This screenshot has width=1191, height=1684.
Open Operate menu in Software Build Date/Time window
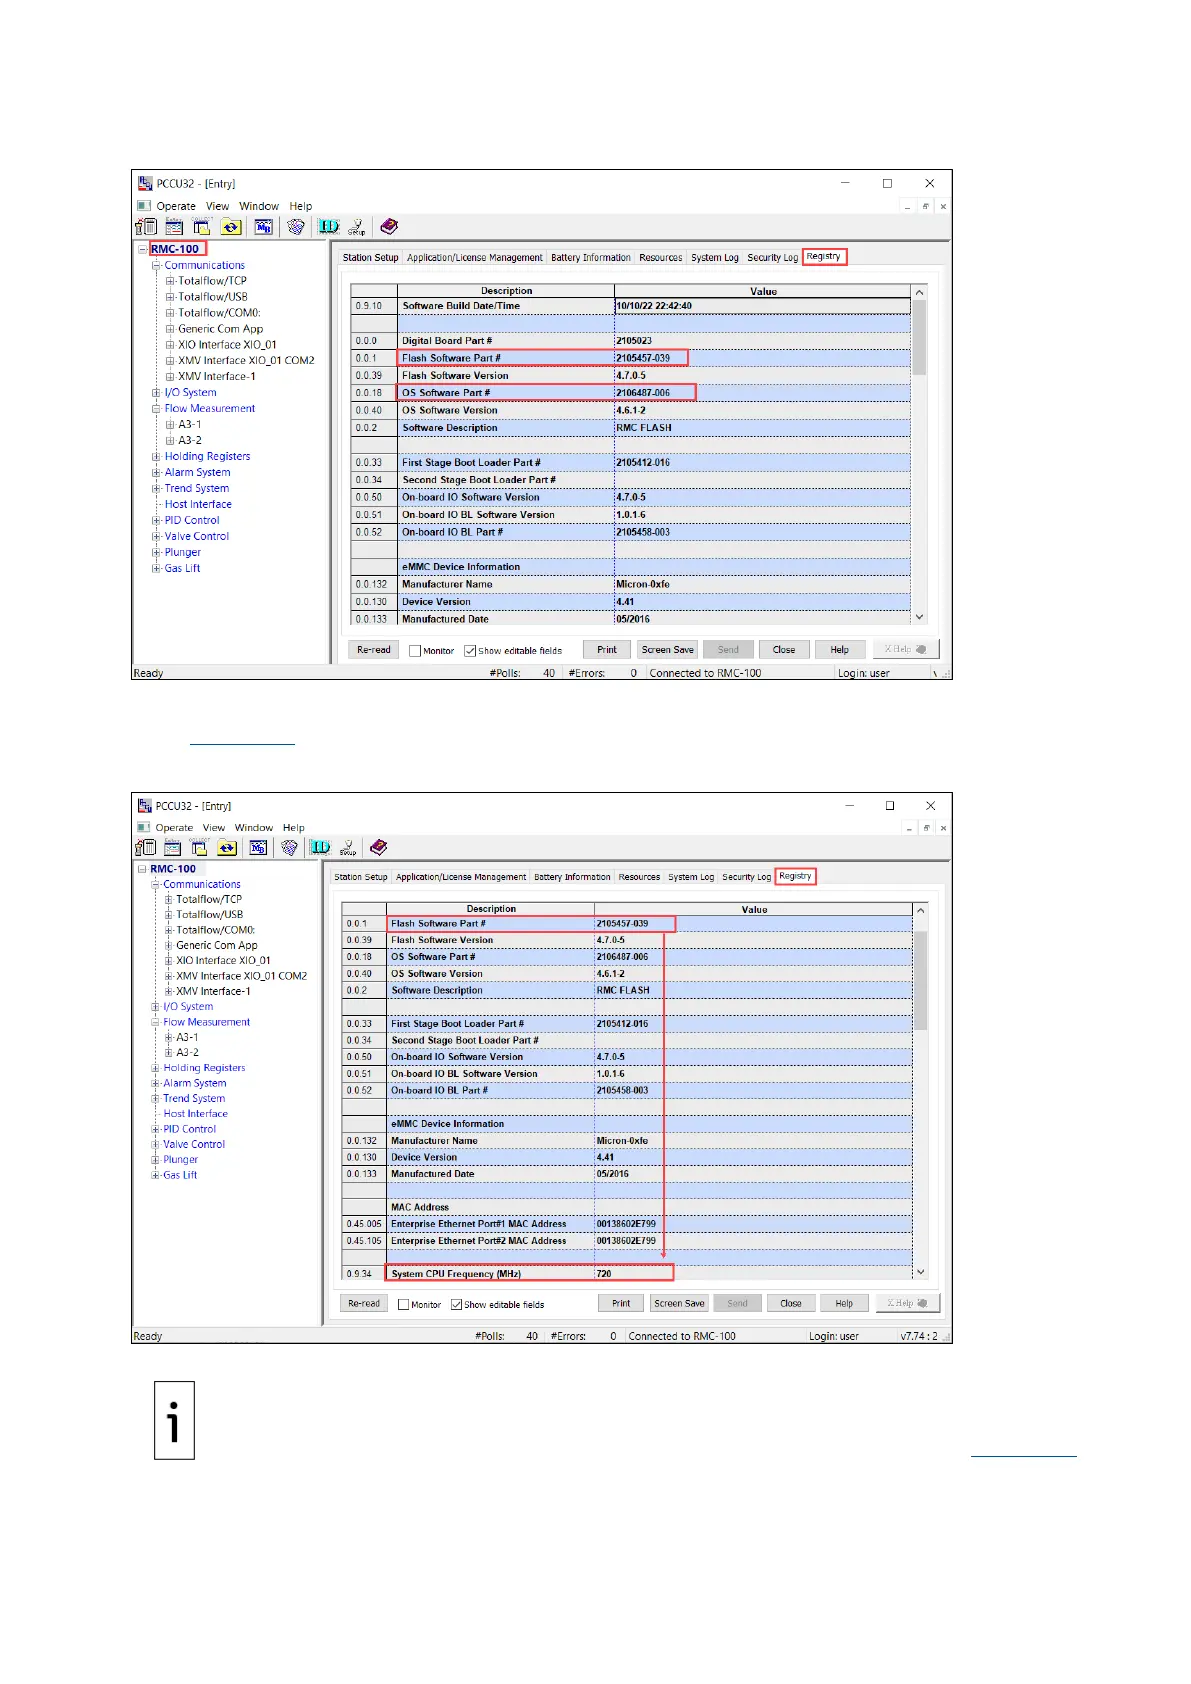tap(176, 206)
